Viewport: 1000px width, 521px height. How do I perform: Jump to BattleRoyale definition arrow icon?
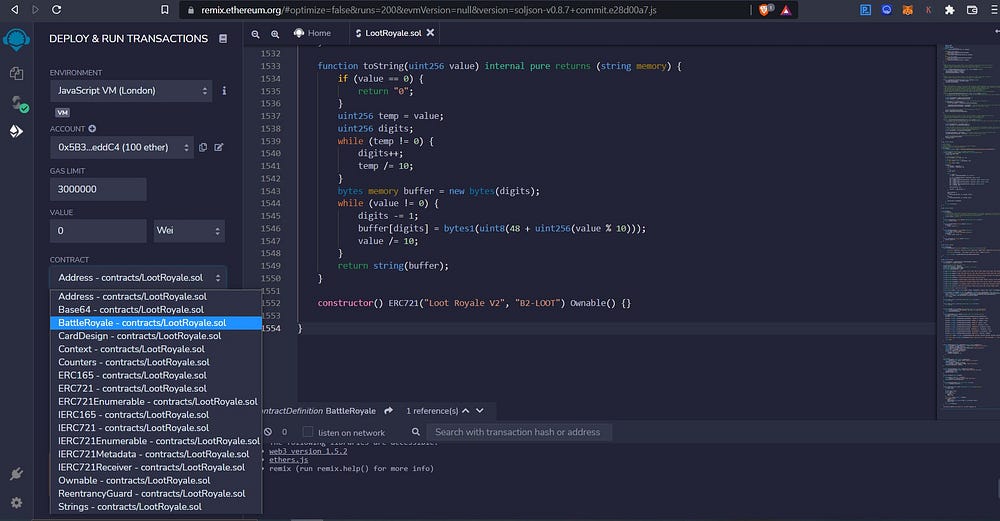388,411
